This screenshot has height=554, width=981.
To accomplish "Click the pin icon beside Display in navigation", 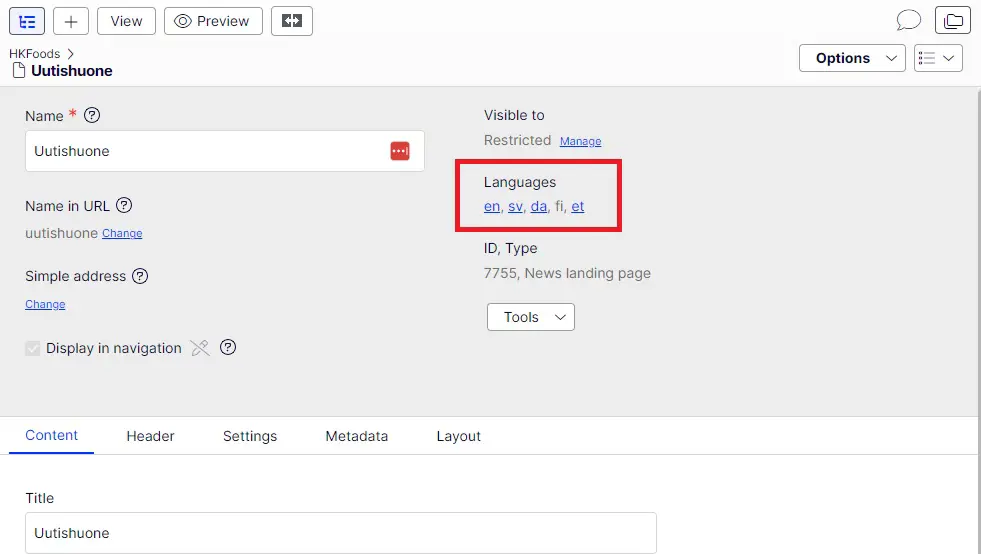I will point(200,348).
